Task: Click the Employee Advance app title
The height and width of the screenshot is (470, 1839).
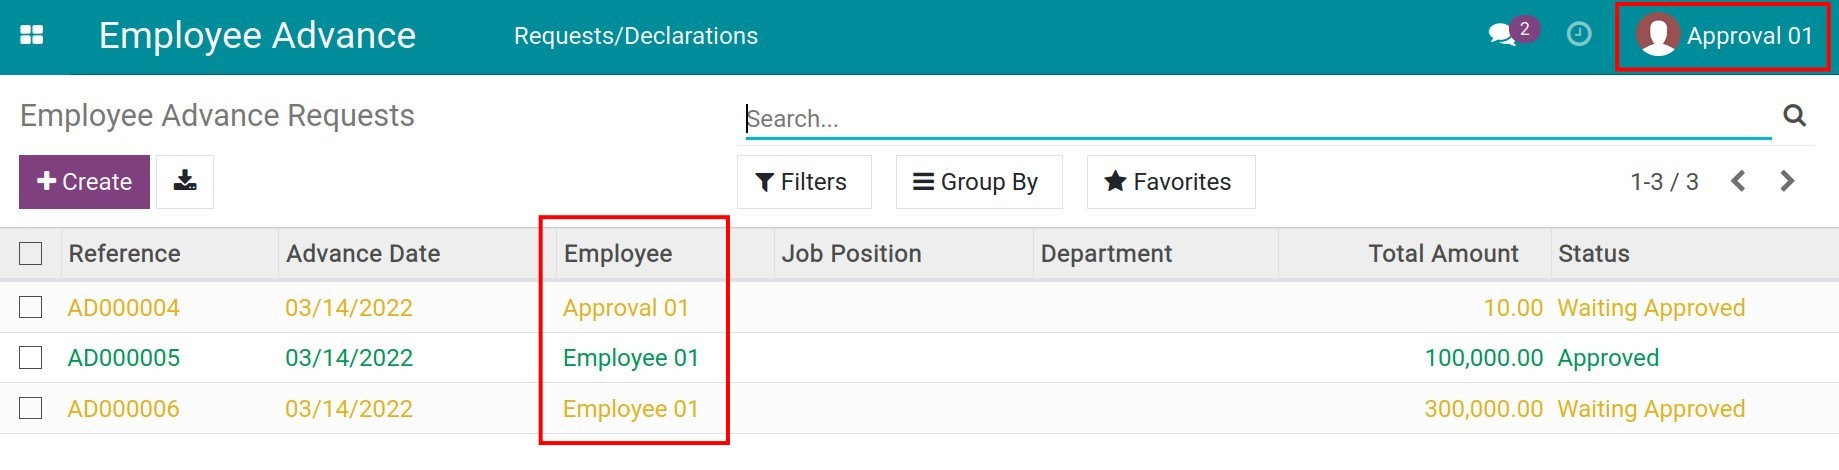Action: point(257,36)
